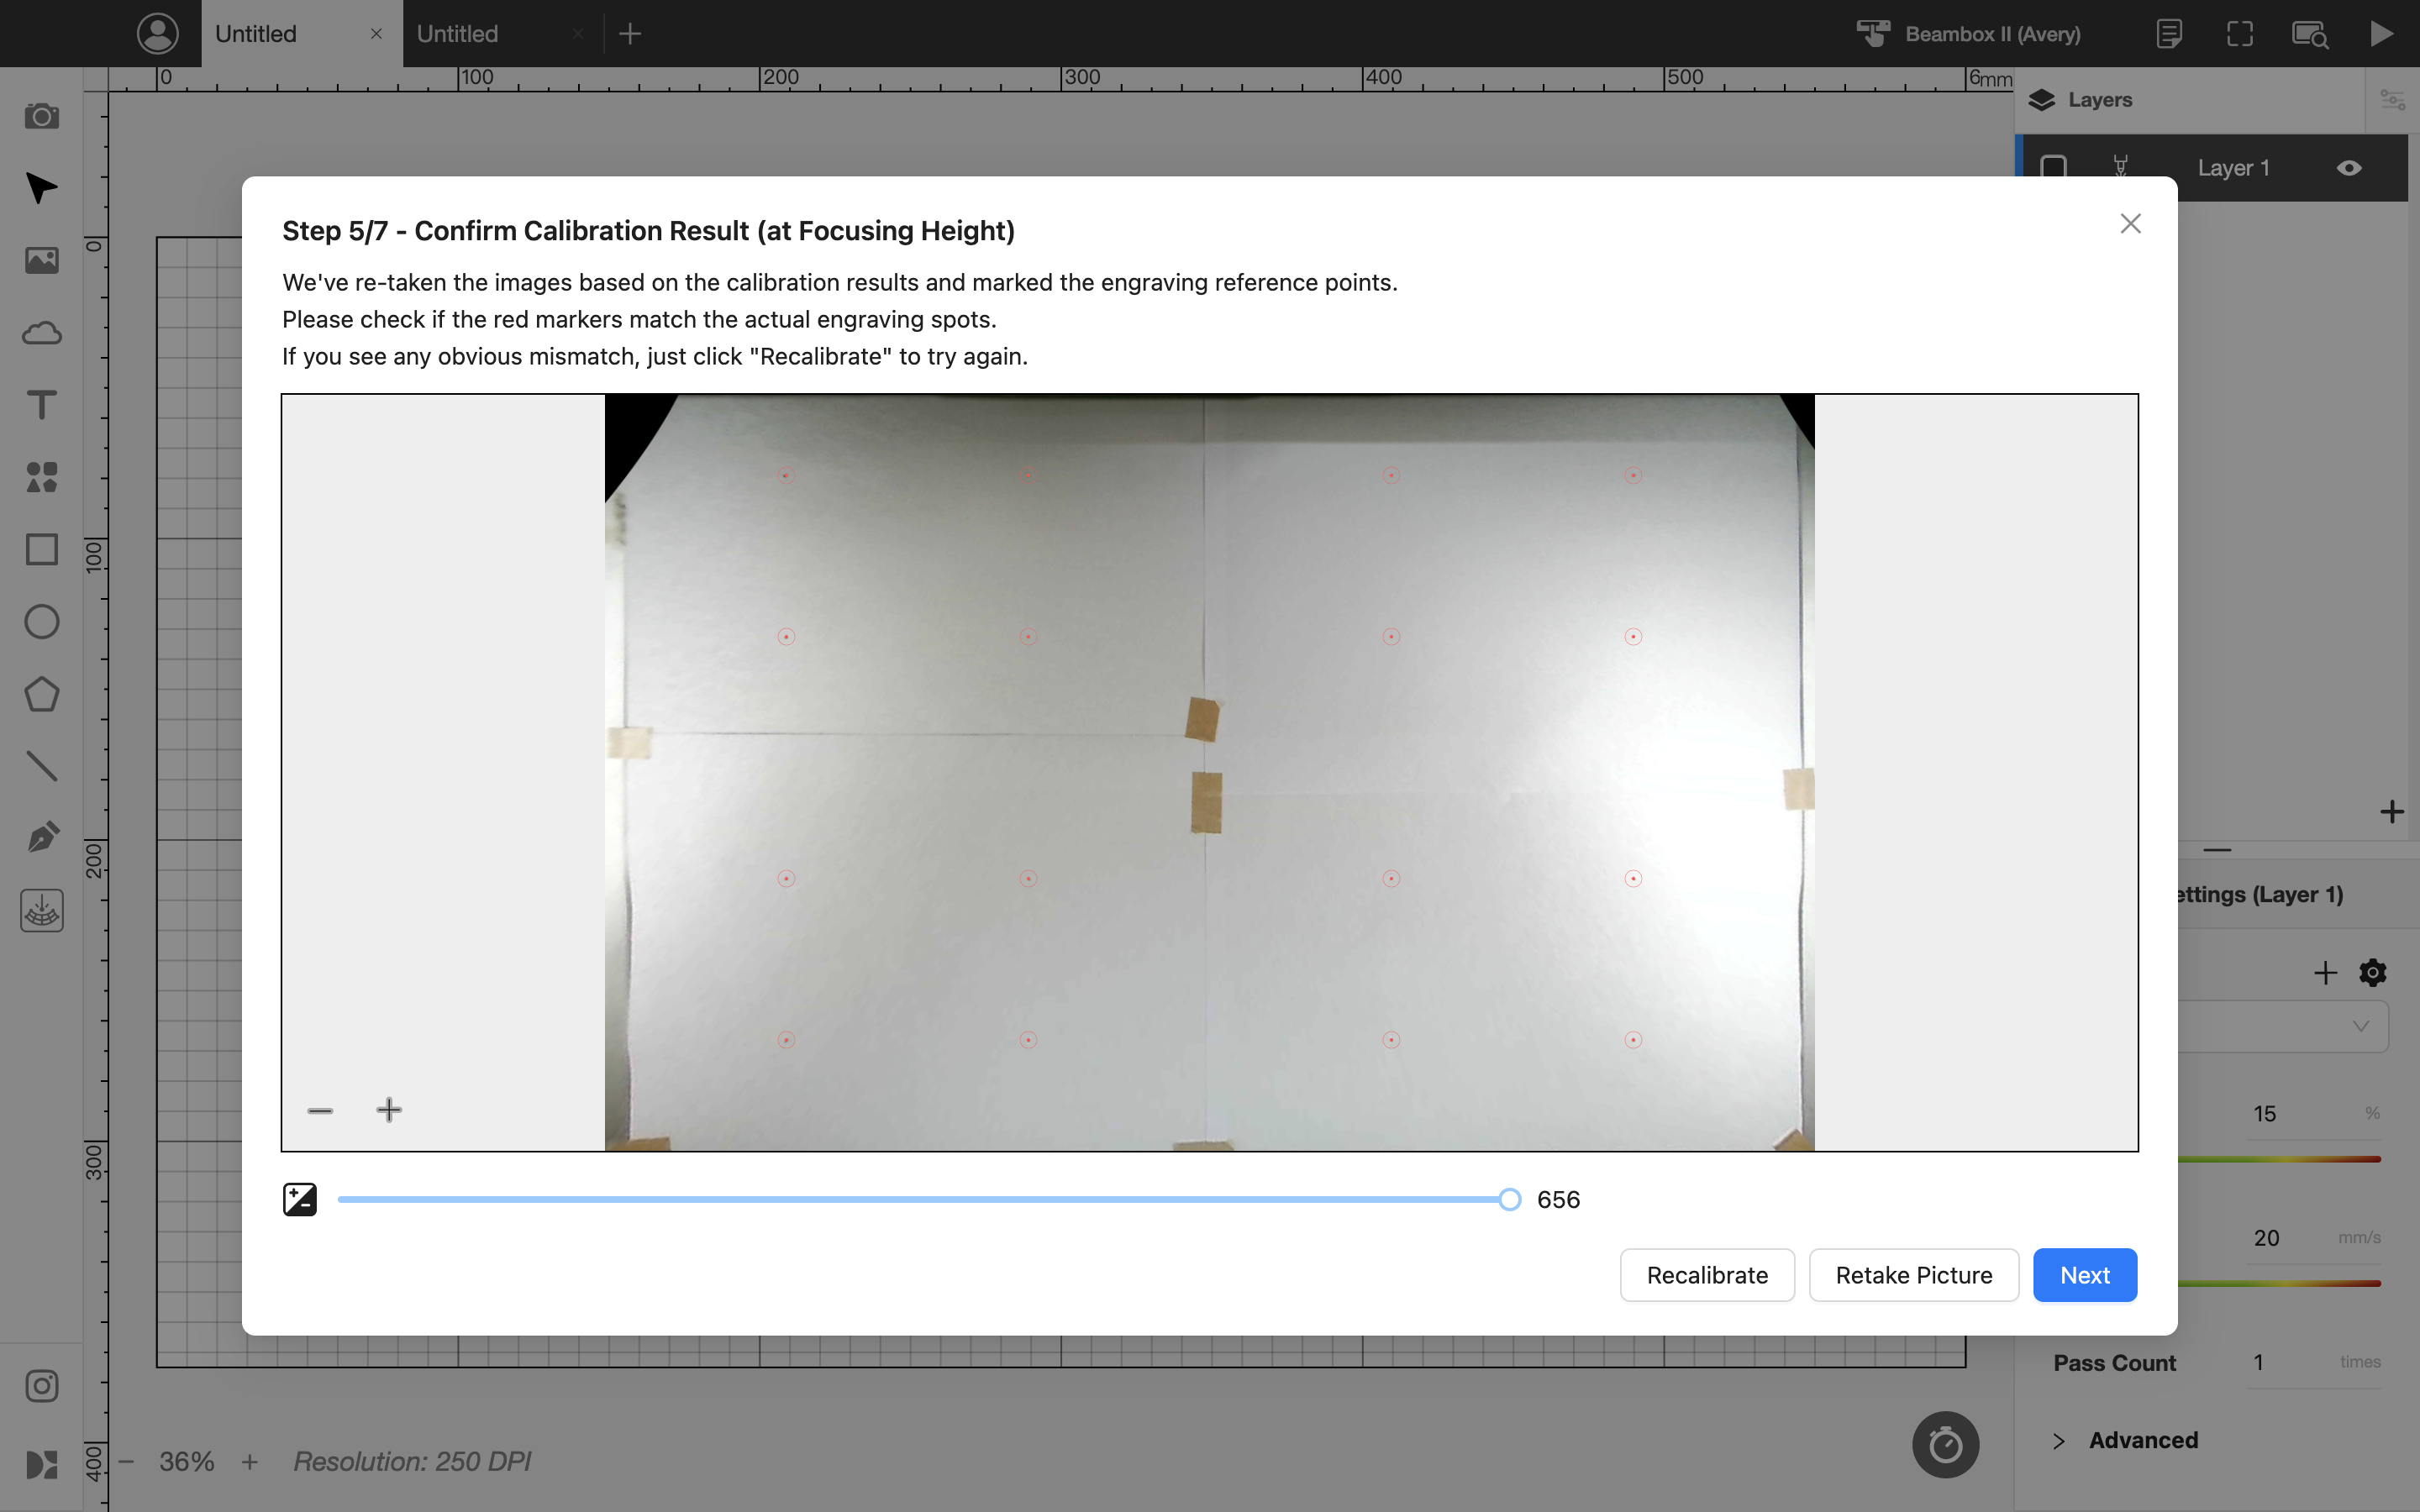
Task: Select the cursor selection tool
Action: pyautogui.click(x=41, y=188)
